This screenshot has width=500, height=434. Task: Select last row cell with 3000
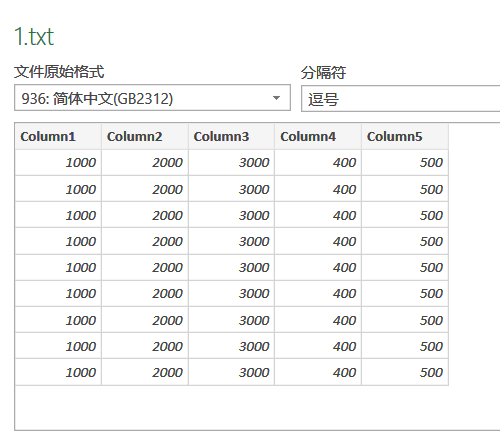pos(231,372)
